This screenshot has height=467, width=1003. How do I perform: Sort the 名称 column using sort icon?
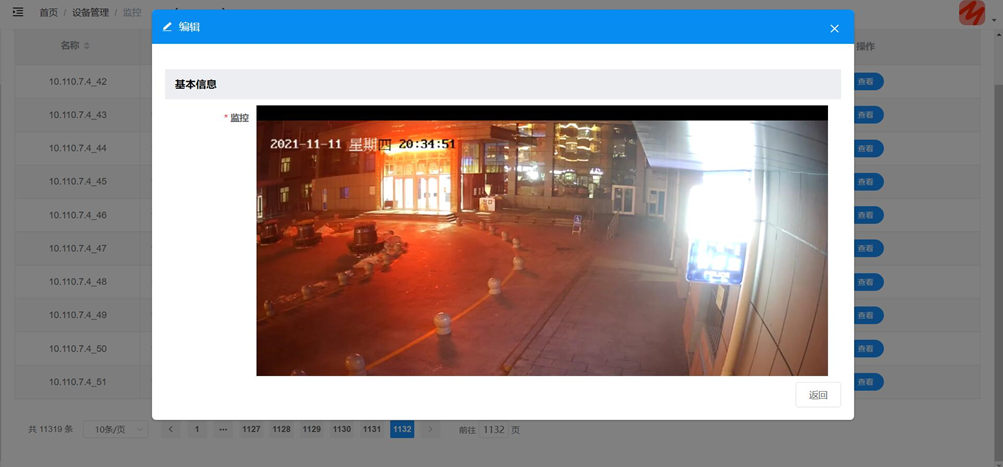point(87,46)
